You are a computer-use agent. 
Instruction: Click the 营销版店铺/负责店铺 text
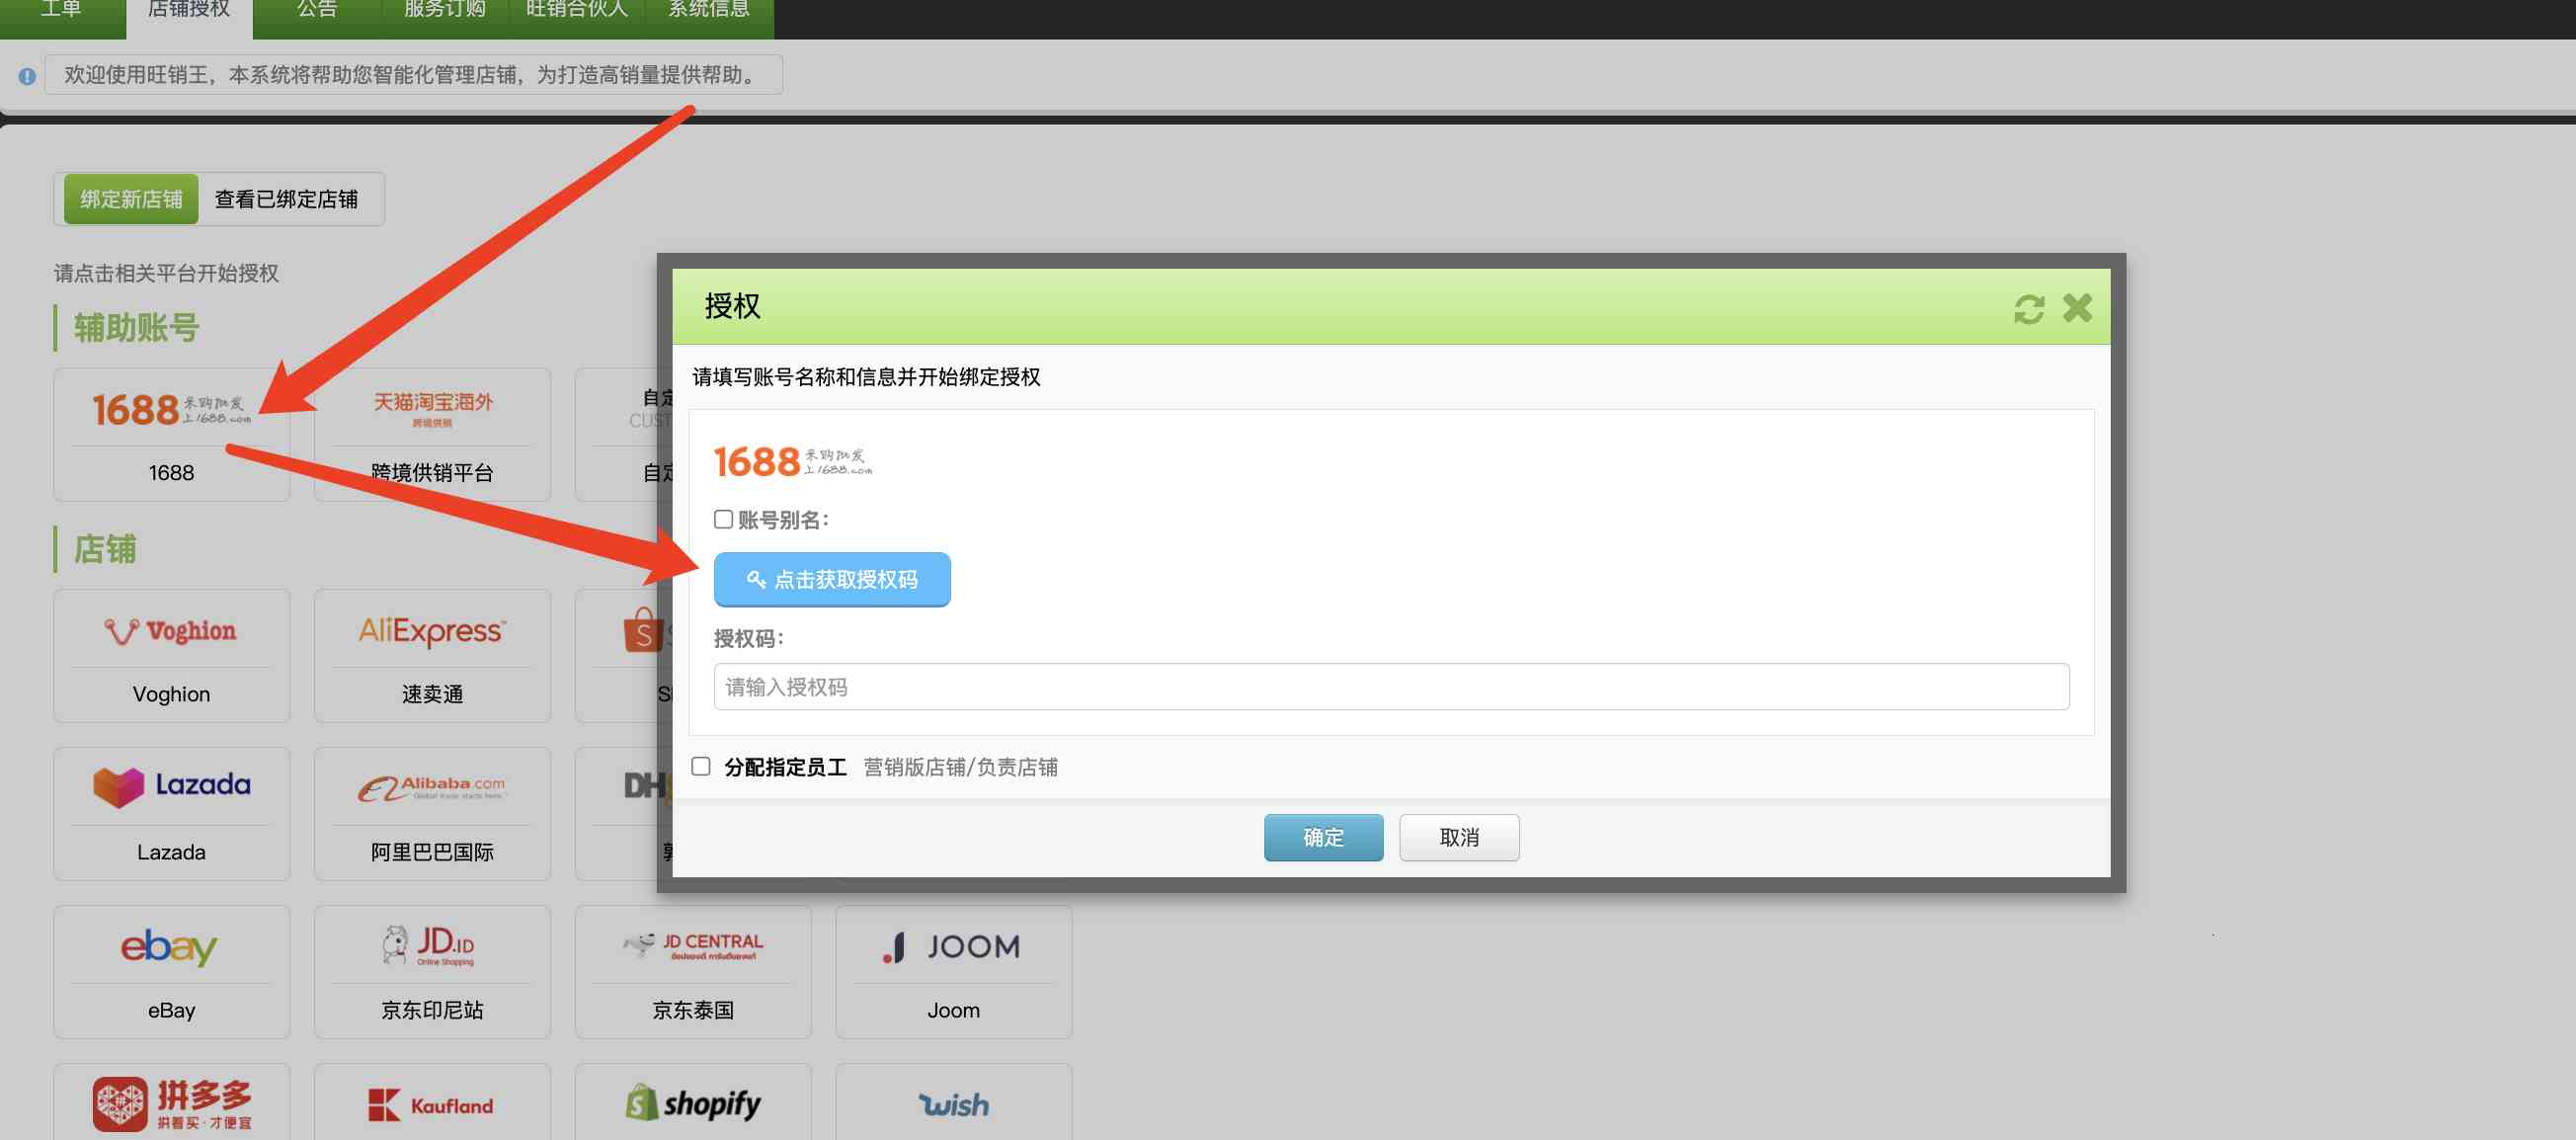click(960, 767)
